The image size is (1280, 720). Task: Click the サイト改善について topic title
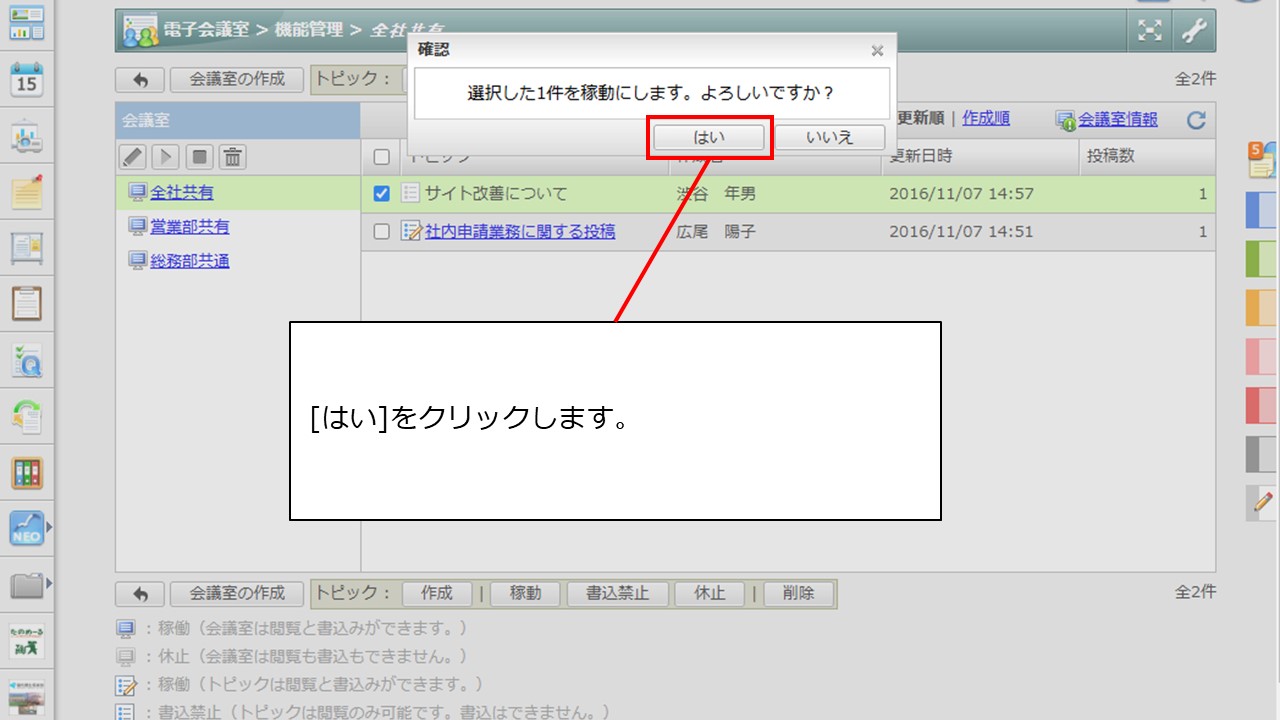[496, 194]
